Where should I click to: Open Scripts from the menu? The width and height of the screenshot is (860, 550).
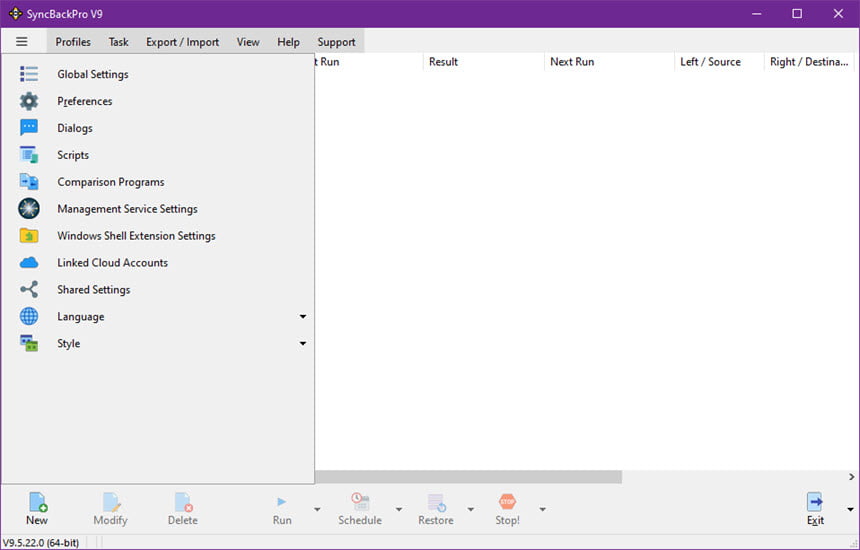tap(157, 155)
